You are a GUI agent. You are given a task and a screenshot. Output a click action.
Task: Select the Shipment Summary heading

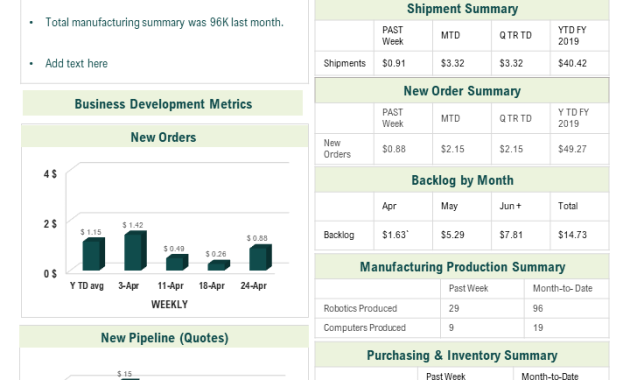pos(462,9)
